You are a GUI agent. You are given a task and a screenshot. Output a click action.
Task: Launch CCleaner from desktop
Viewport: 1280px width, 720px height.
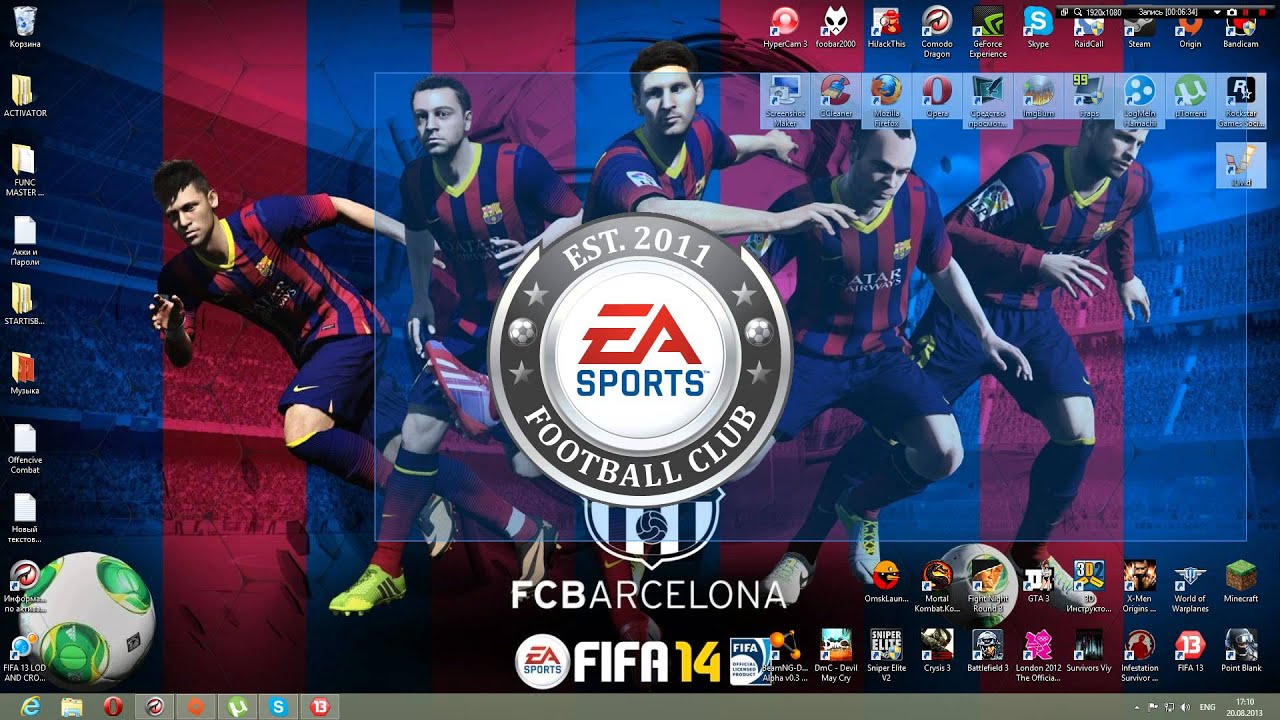click(836, 97)
